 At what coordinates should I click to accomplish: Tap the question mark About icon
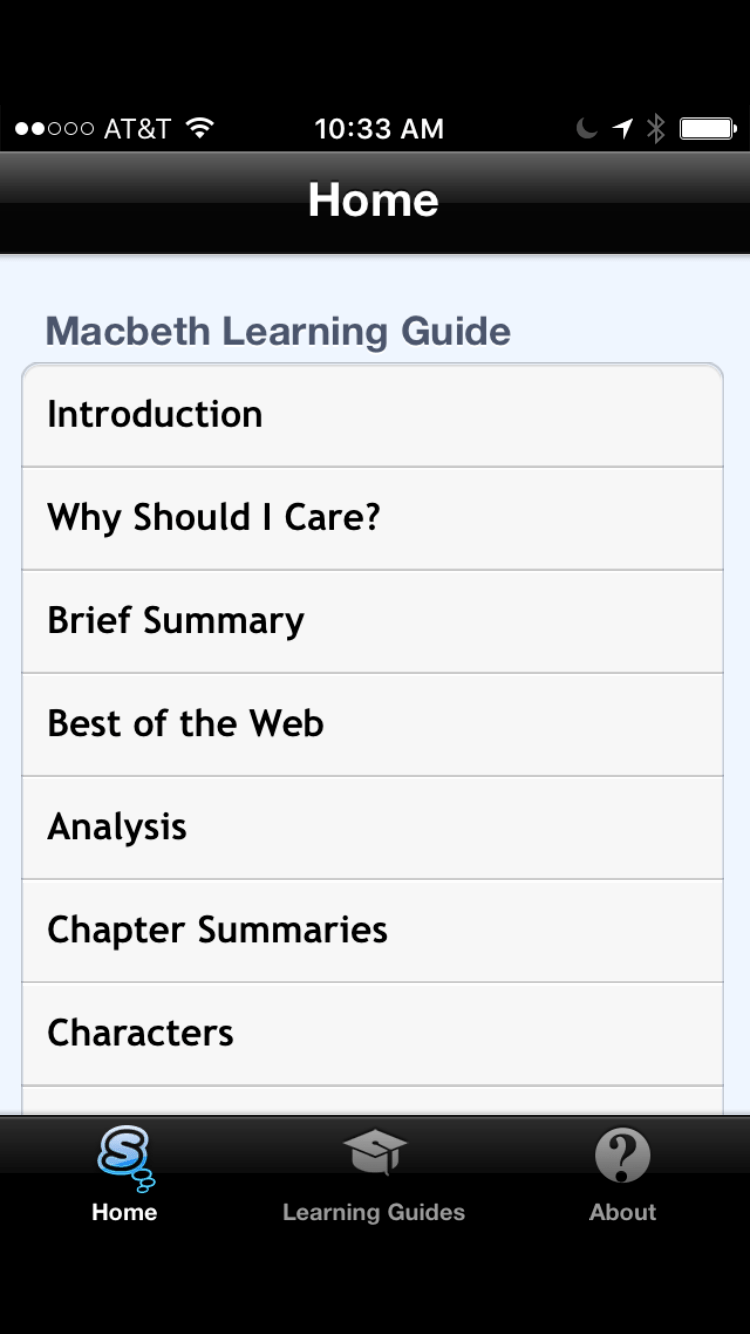pyautogui.click(x=622, y=1156)
